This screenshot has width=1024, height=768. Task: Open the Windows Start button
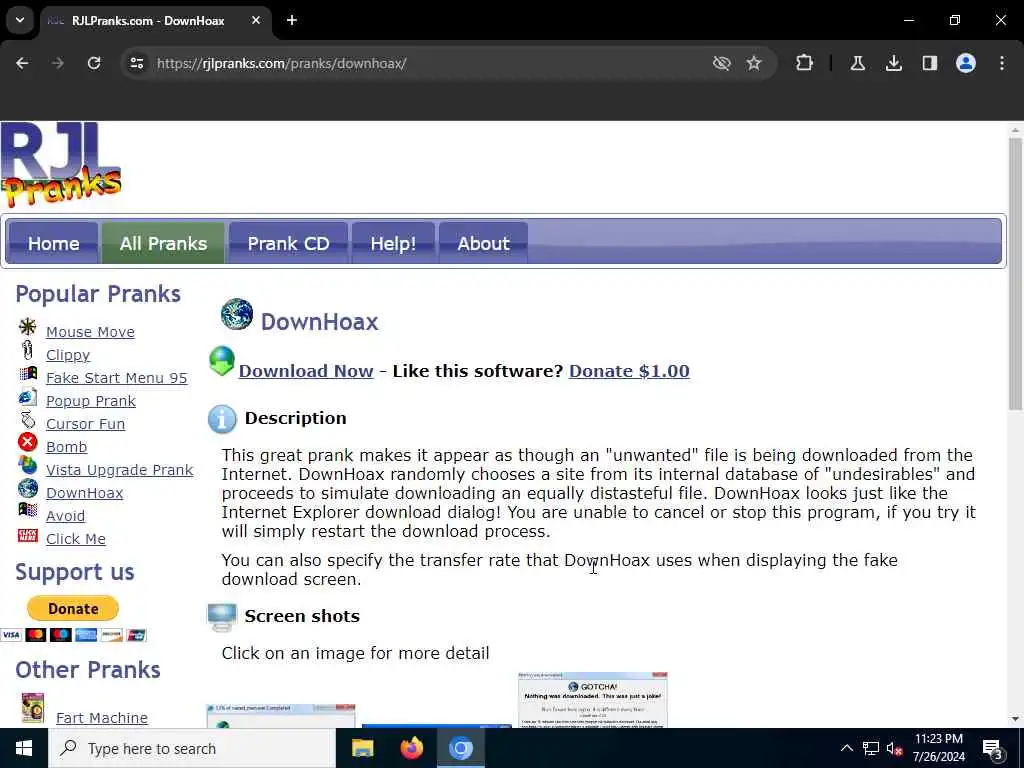click(x=24, y=748)
